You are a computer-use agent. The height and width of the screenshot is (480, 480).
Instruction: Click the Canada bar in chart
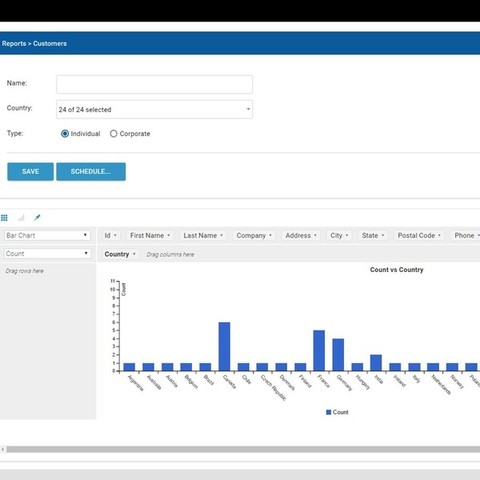point(224,346)
